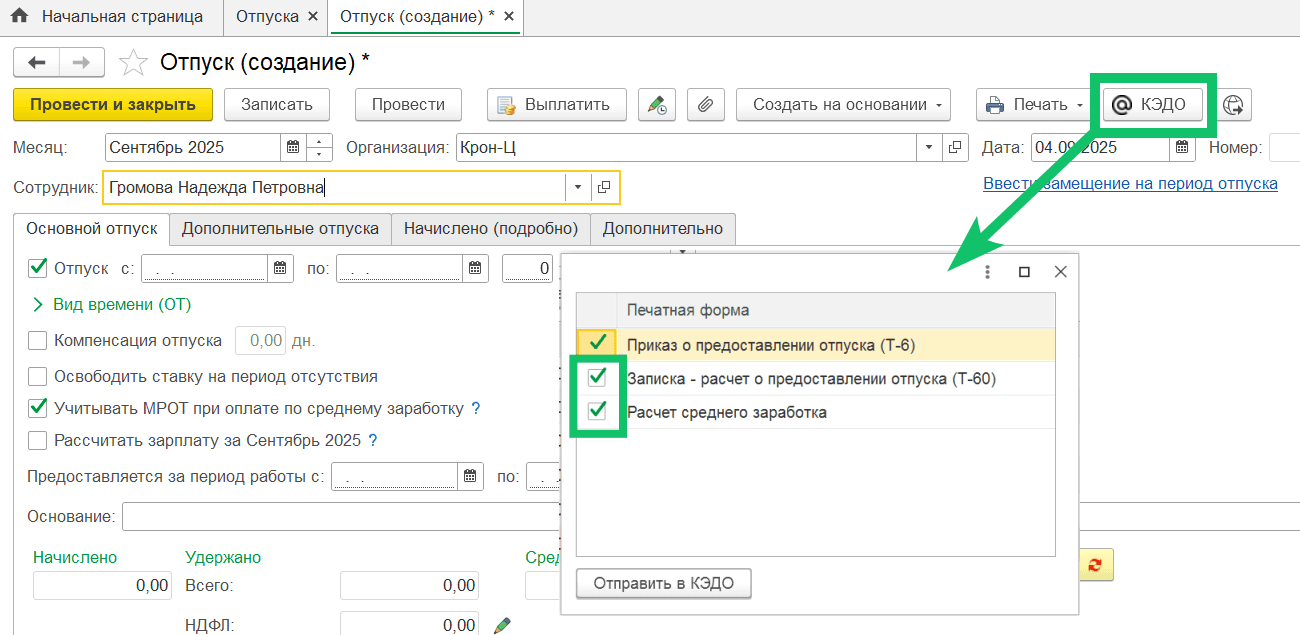Viewport: 1300px width, 635px height.
Task: Click the back navigation arrow
Action: pyautogui.click(x=37, y=63)
